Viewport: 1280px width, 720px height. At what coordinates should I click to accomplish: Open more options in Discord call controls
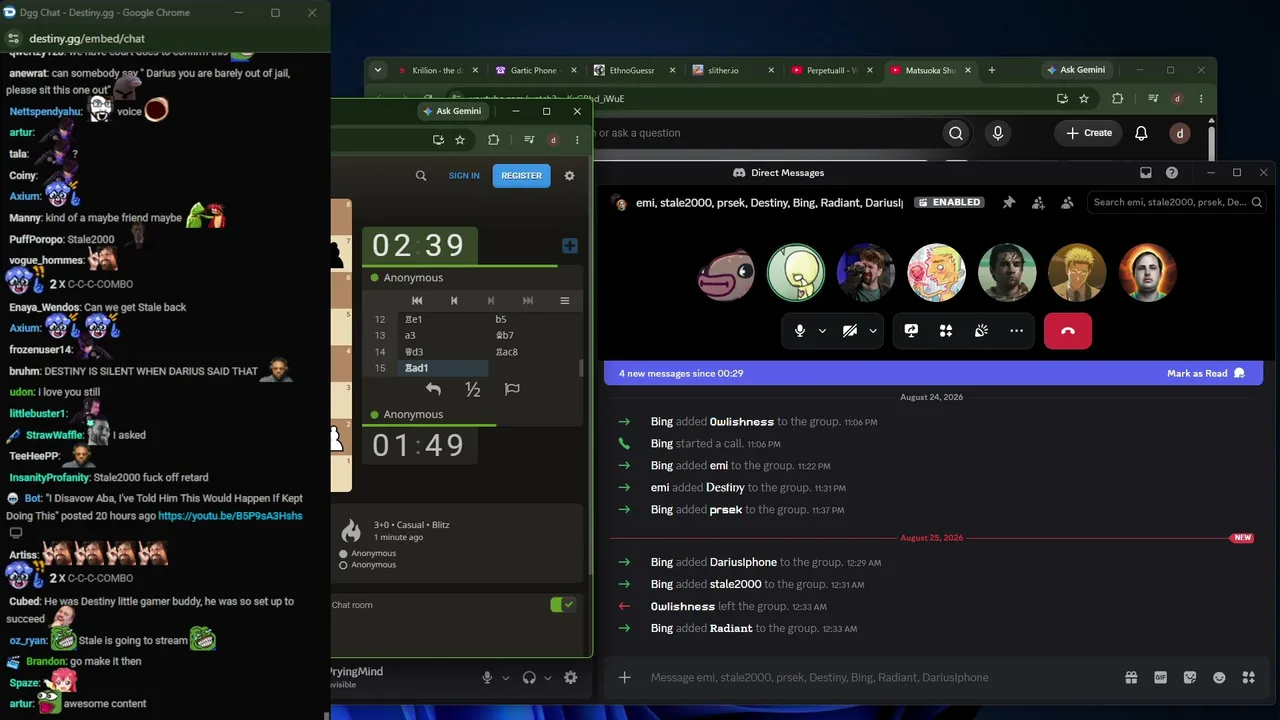pos(1016,331)
